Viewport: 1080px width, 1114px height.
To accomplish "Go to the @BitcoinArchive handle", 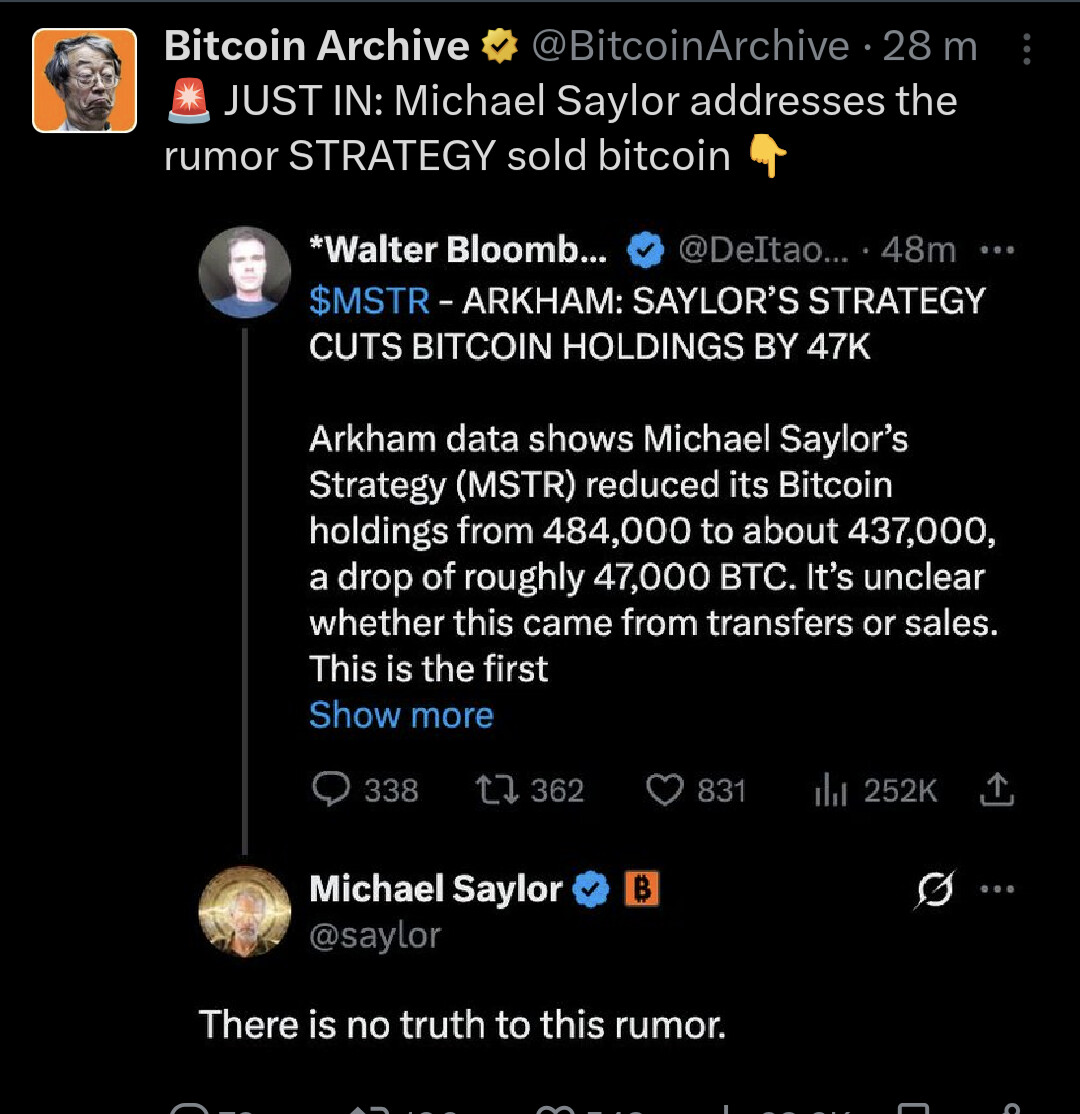I will coord(690,46).
